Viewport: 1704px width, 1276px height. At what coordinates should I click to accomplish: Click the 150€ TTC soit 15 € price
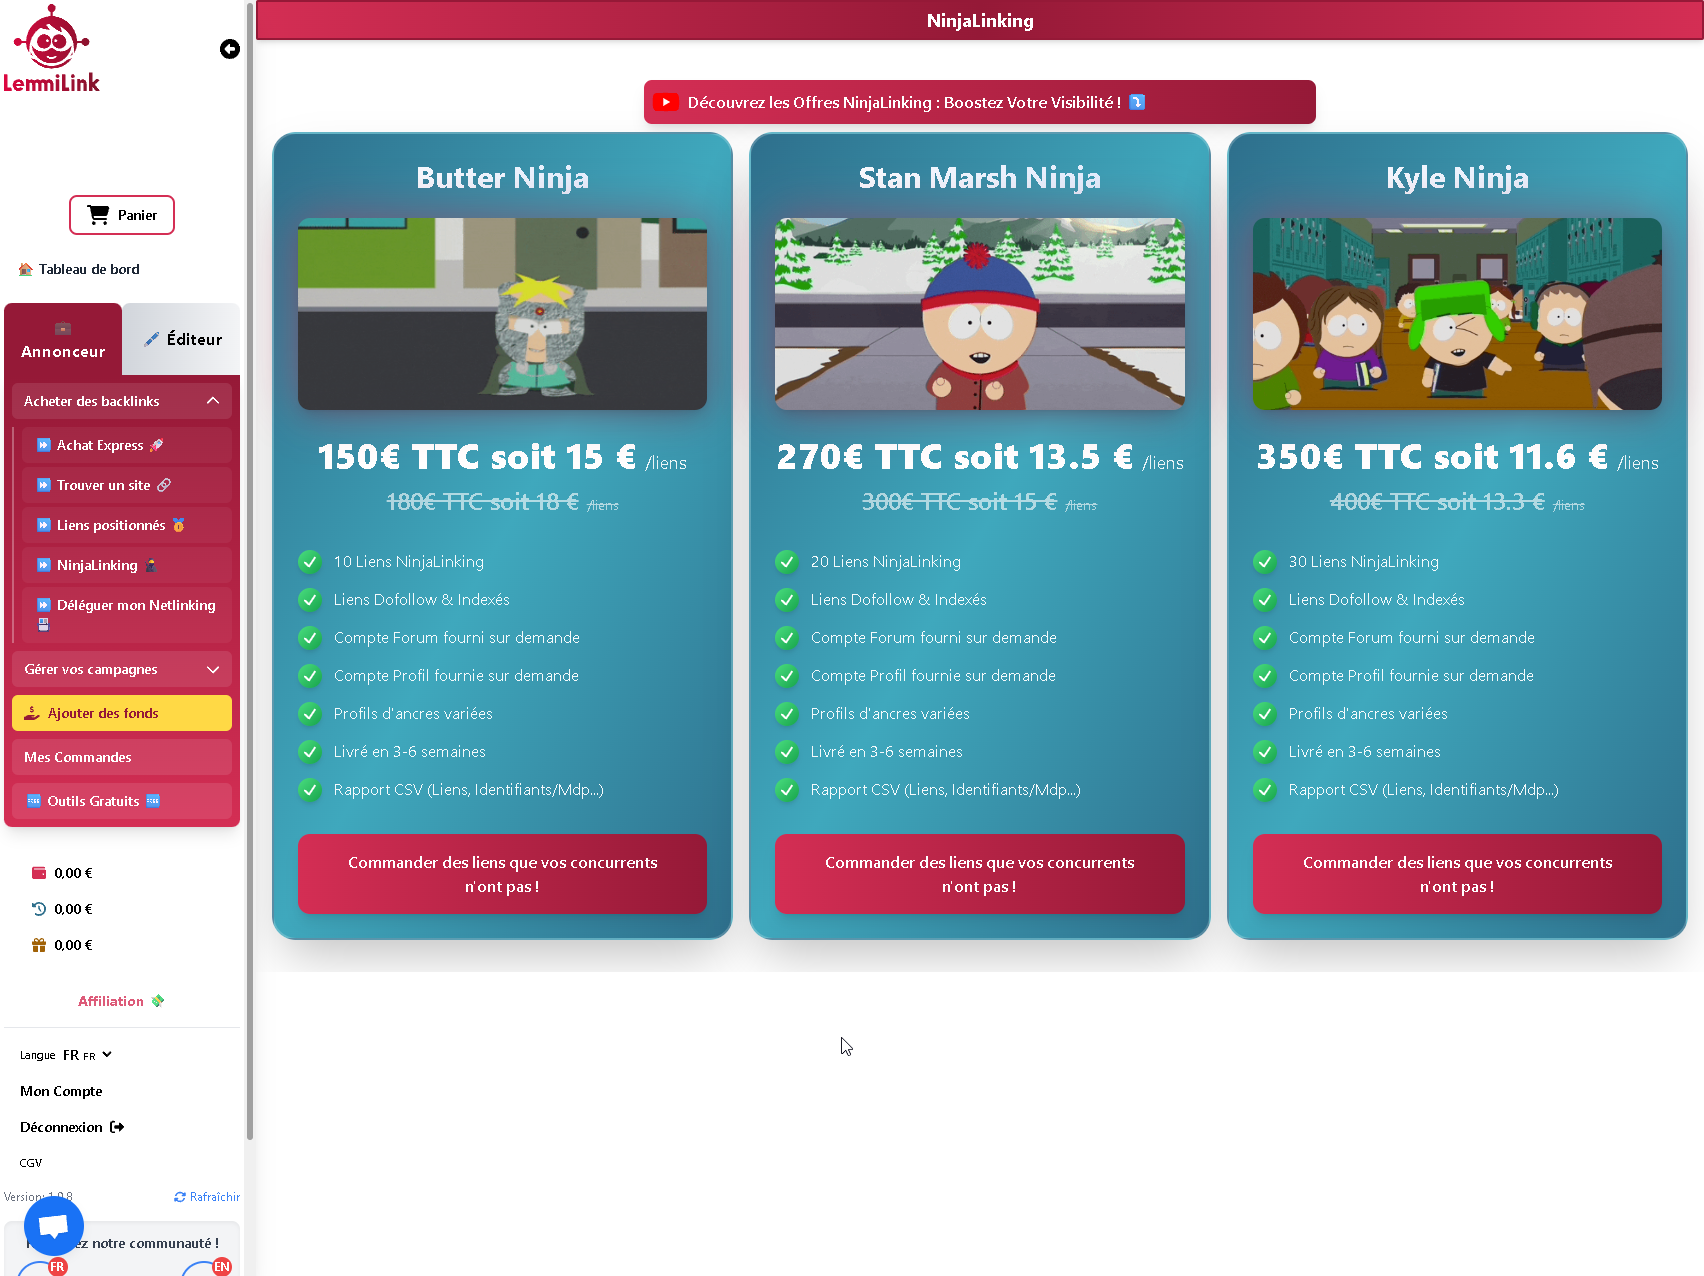coord(477,457)
